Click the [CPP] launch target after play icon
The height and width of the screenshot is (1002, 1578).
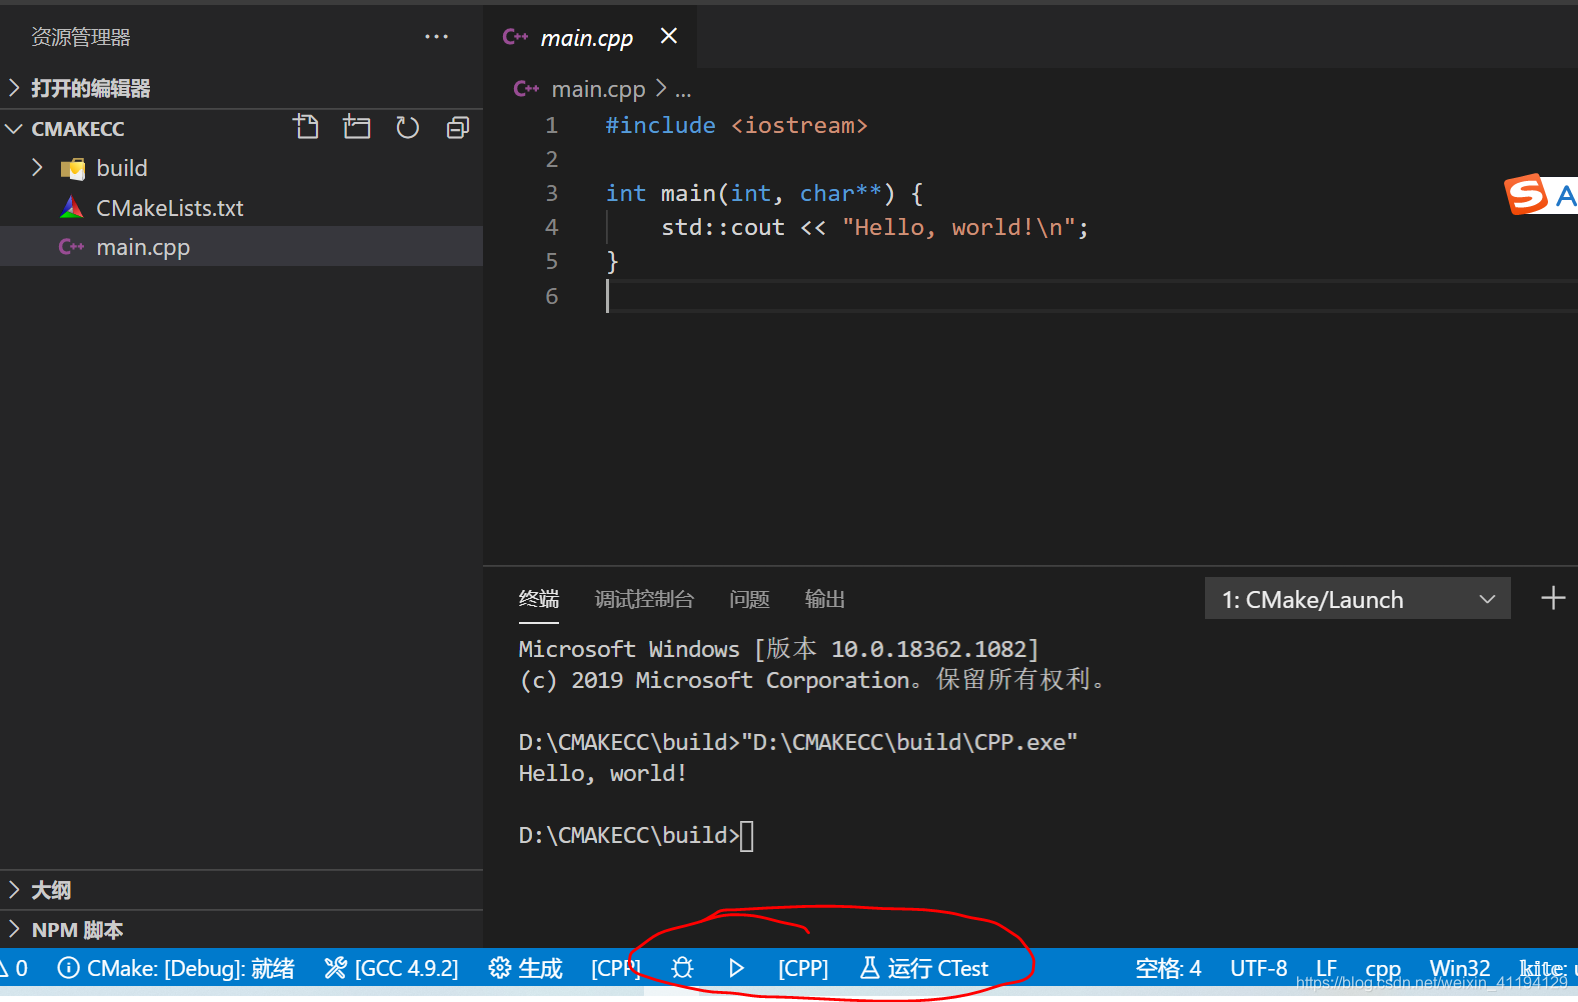803,968
